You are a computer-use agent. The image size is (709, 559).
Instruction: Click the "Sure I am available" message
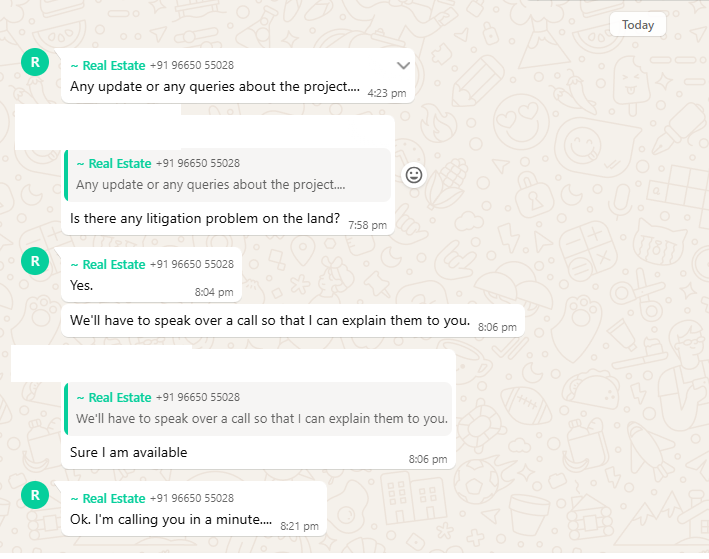coord(129,452)
